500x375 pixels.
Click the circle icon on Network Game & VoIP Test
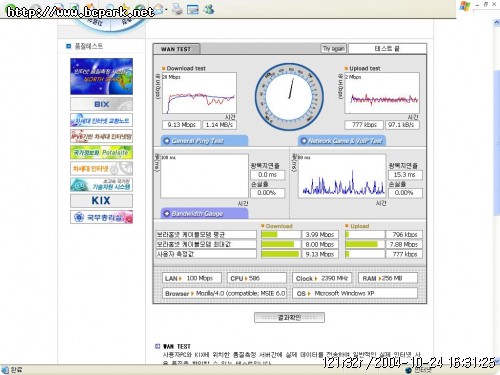coord(304,141)
